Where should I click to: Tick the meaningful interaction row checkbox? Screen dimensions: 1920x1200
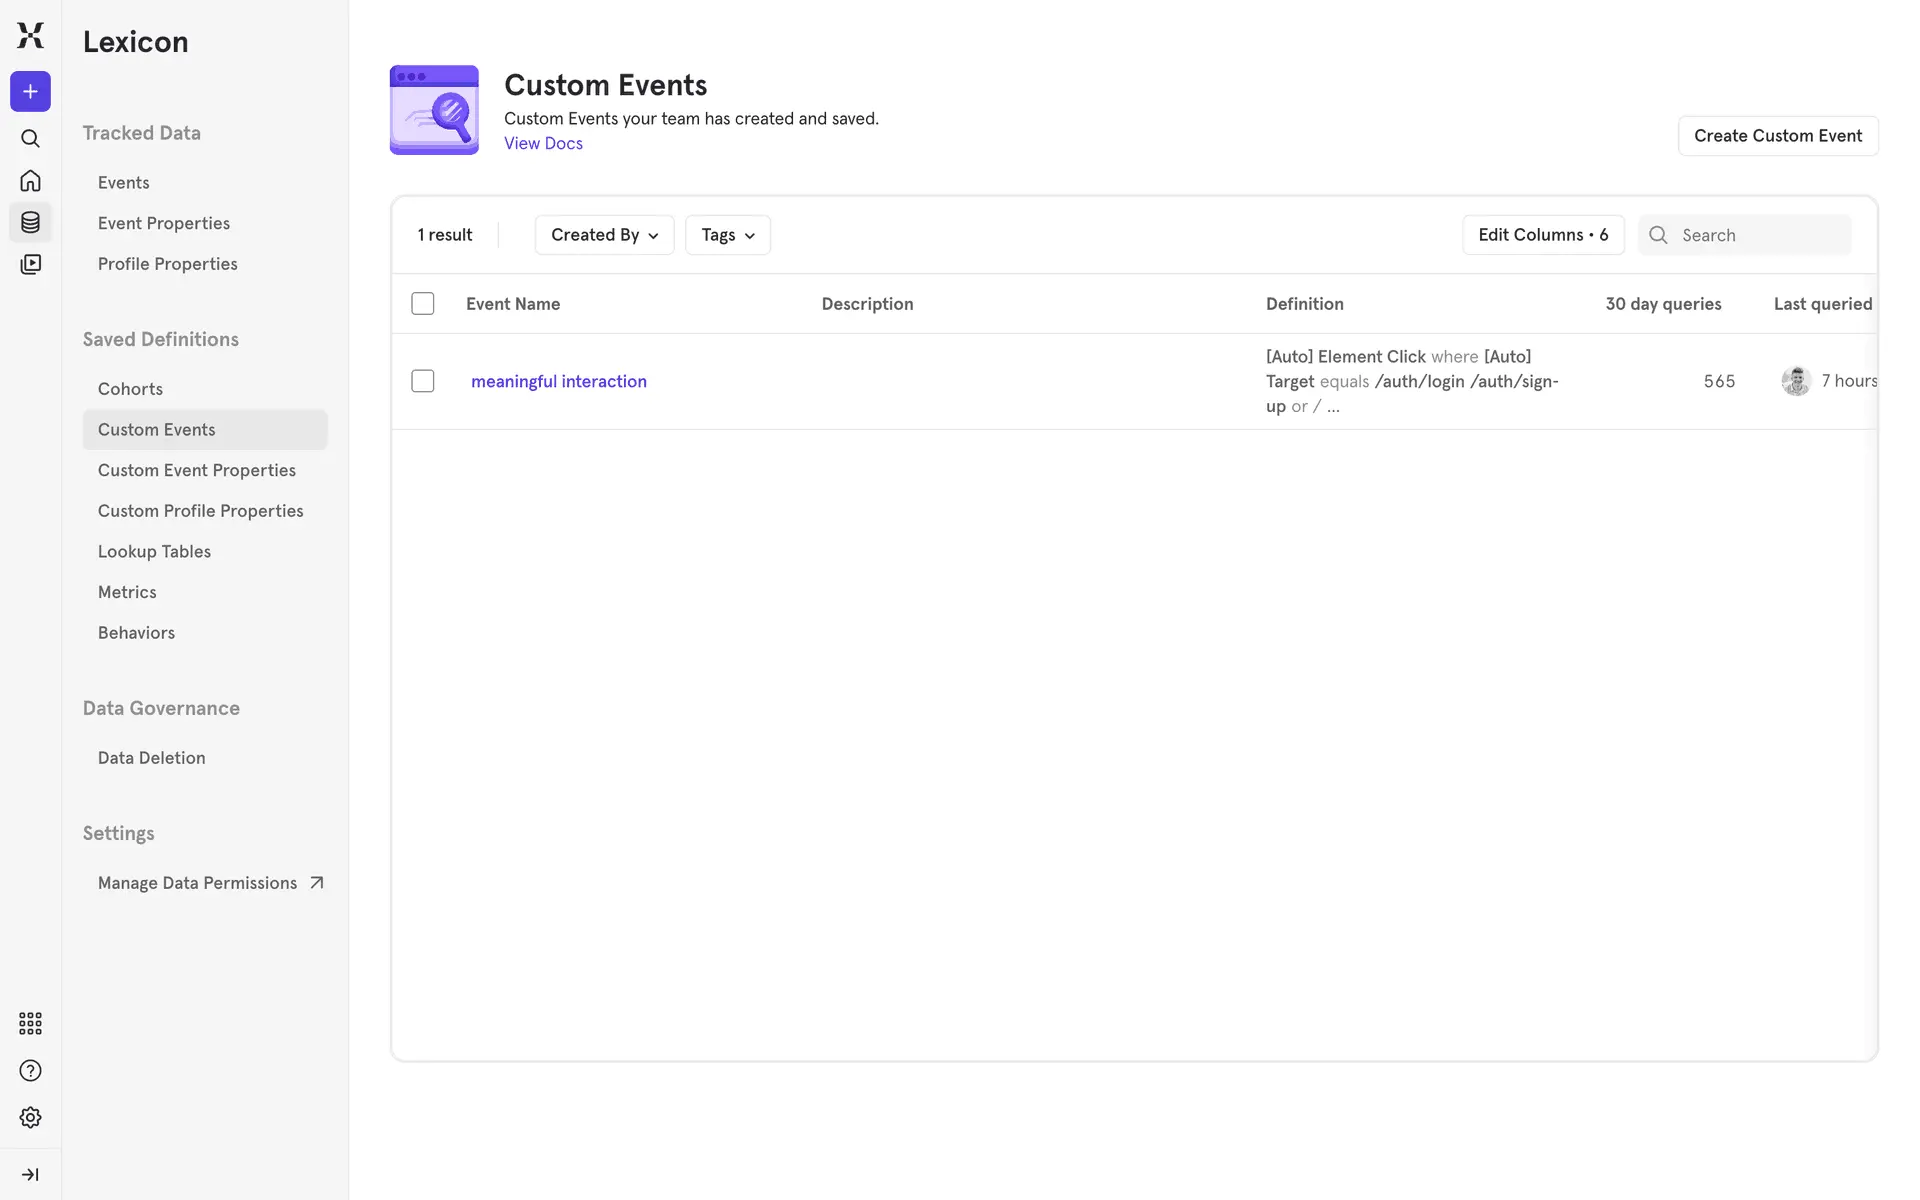[423, 381]
